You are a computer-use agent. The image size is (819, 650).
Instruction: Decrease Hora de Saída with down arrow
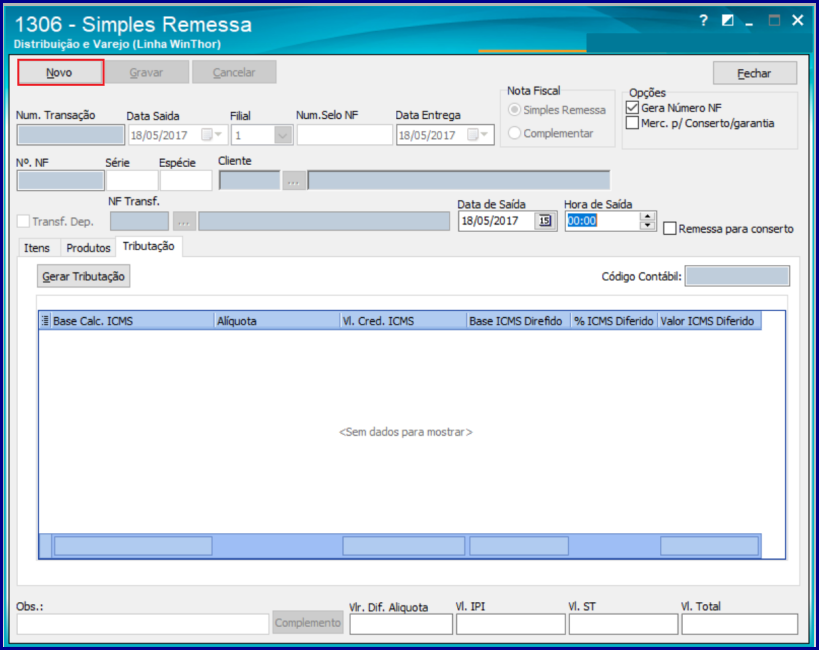pyautogui.click(x=648, y=226)
